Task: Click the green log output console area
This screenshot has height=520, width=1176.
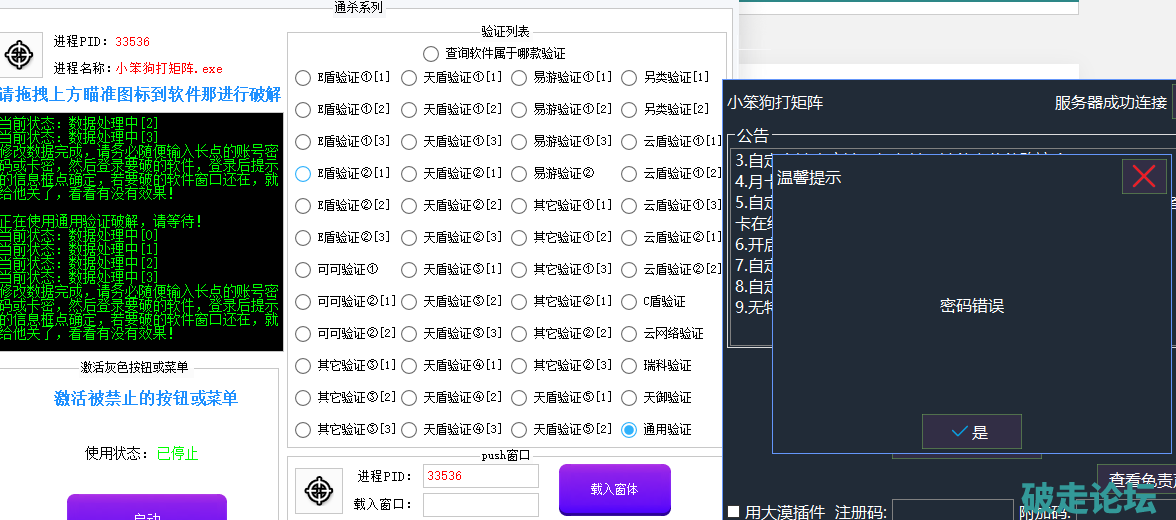Action: click(140, 232)
